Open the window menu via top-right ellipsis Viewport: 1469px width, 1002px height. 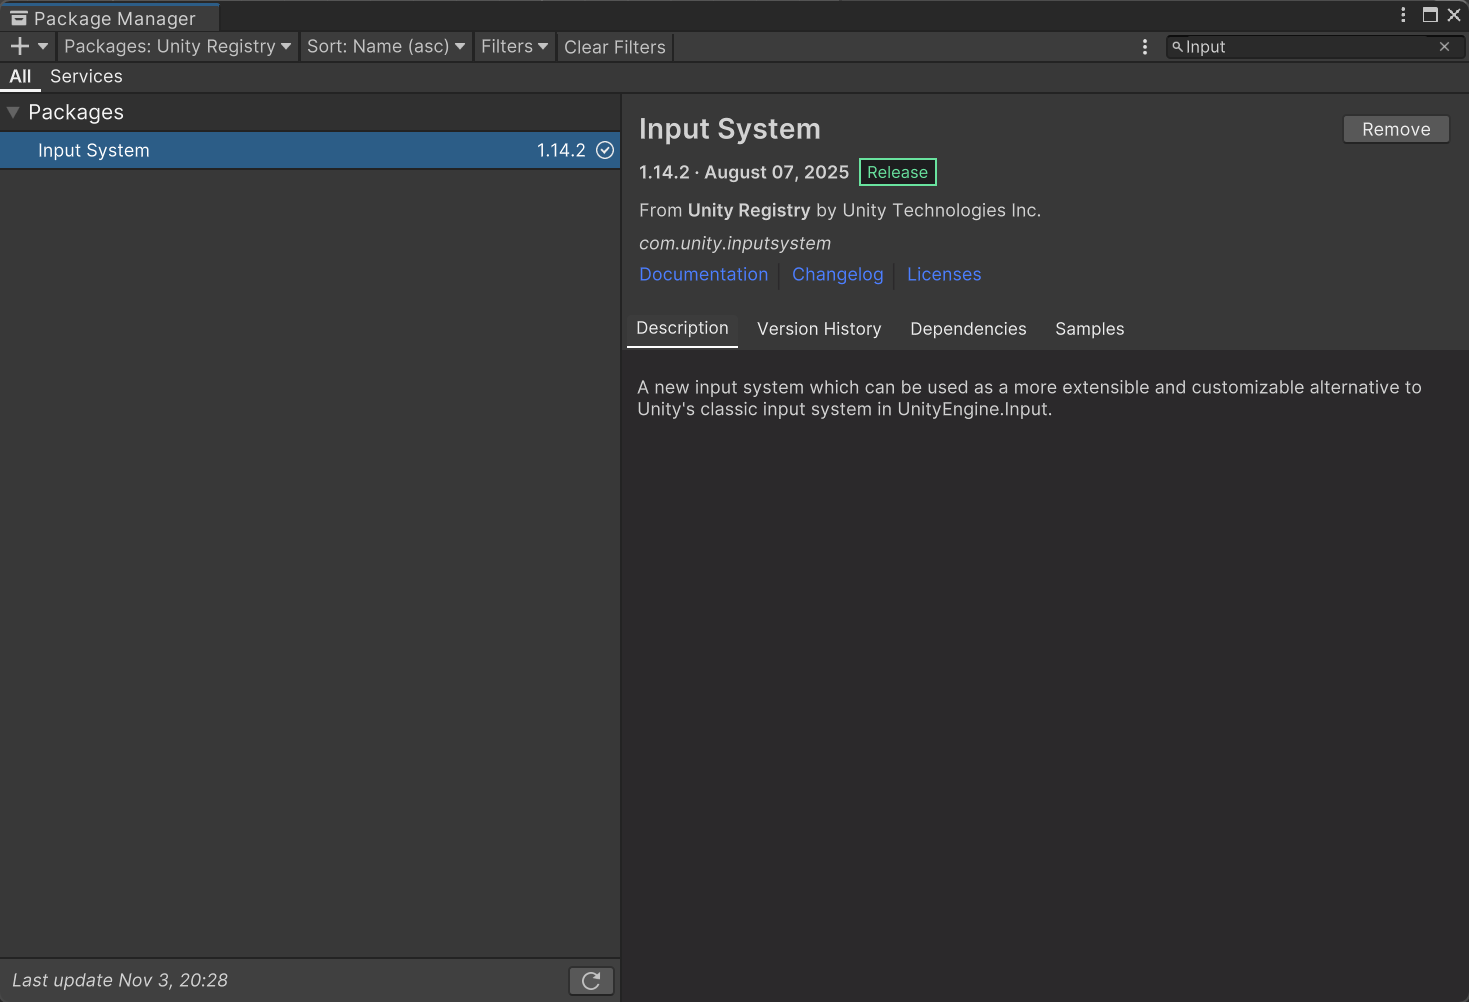coord(1403,15)
